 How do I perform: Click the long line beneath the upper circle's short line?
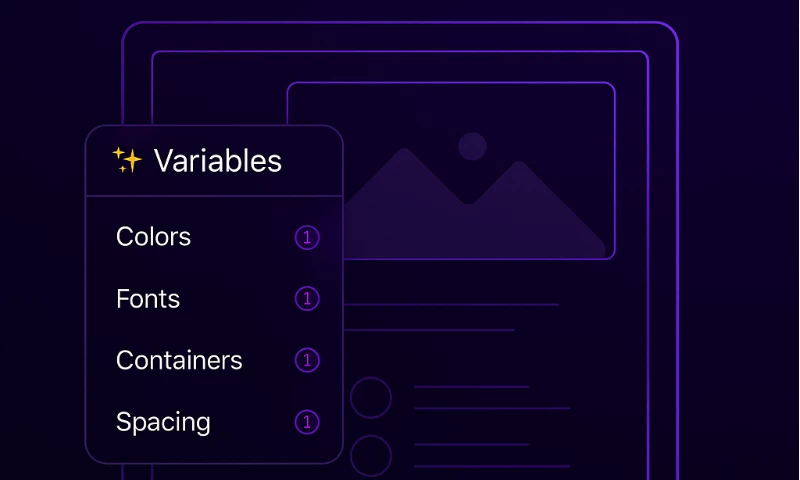[x=492, y=408]
